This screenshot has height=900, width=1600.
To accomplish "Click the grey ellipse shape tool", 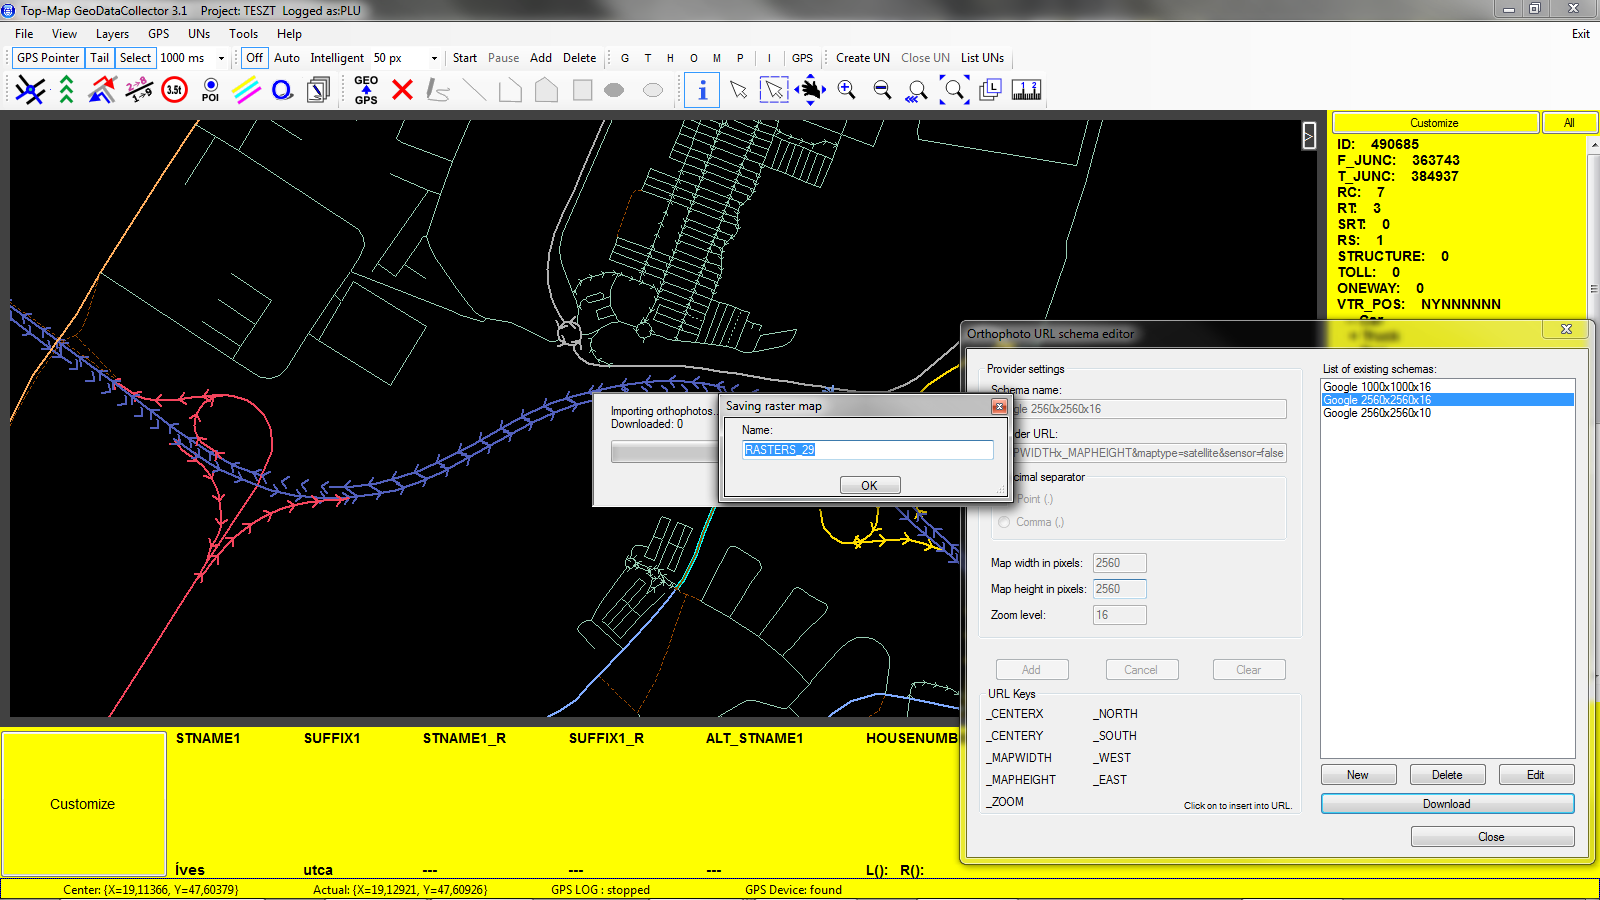I will pos(614,90).
